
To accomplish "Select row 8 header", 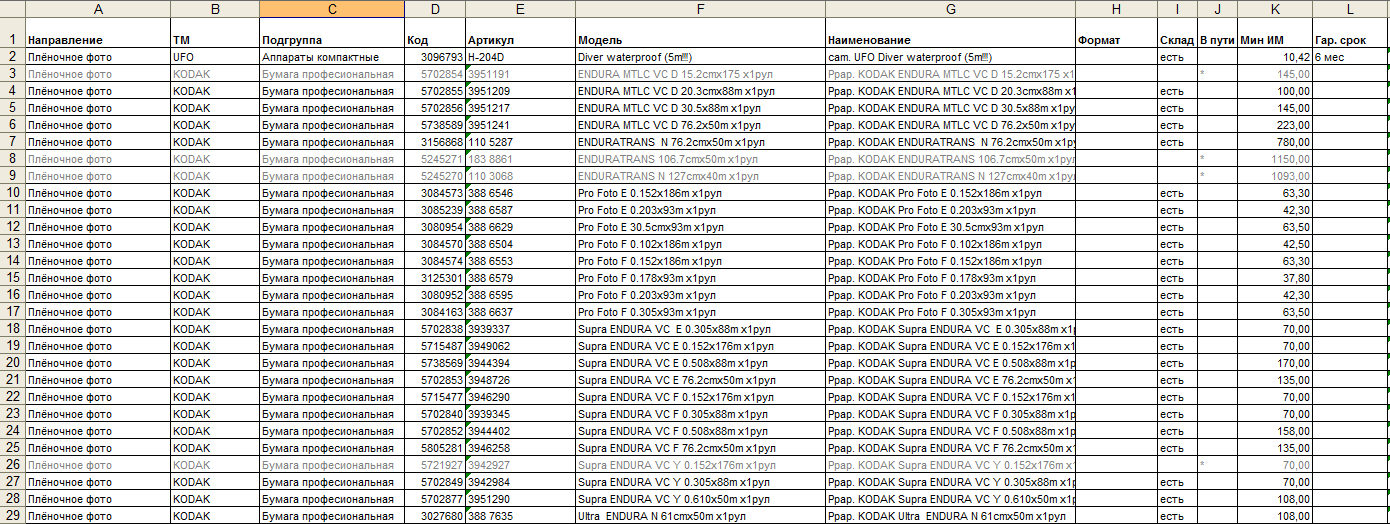I will pos(13,158).
